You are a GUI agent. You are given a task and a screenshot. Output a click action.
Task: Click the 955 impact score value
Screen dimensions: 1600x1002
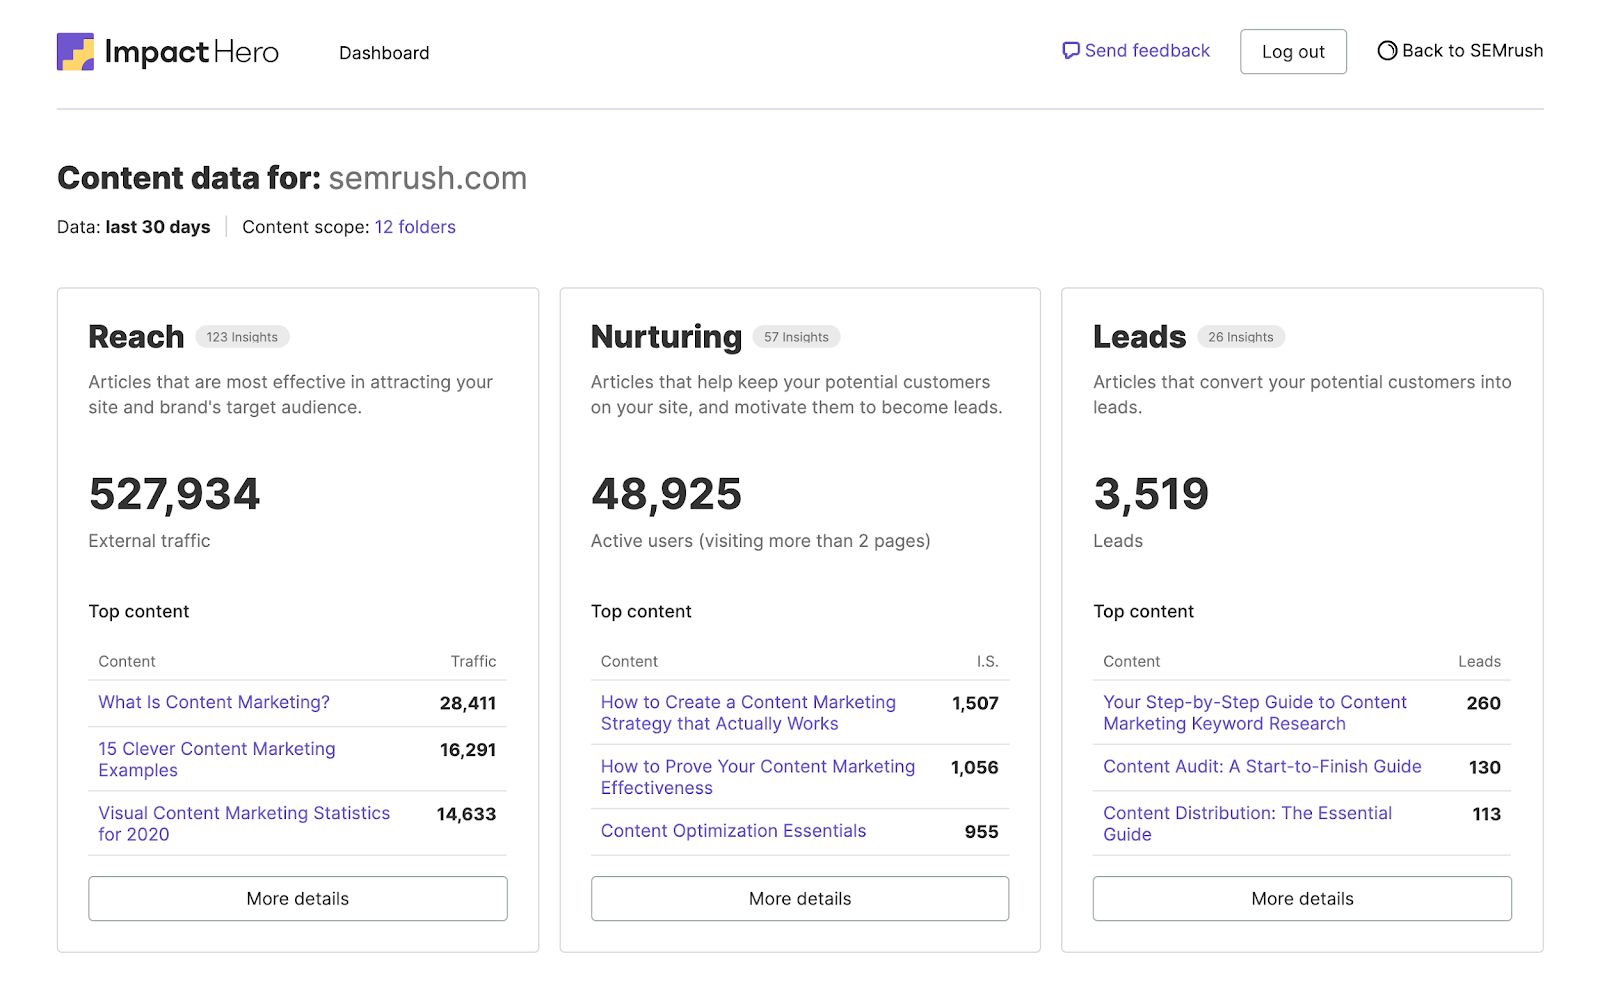tap(982, 832)
